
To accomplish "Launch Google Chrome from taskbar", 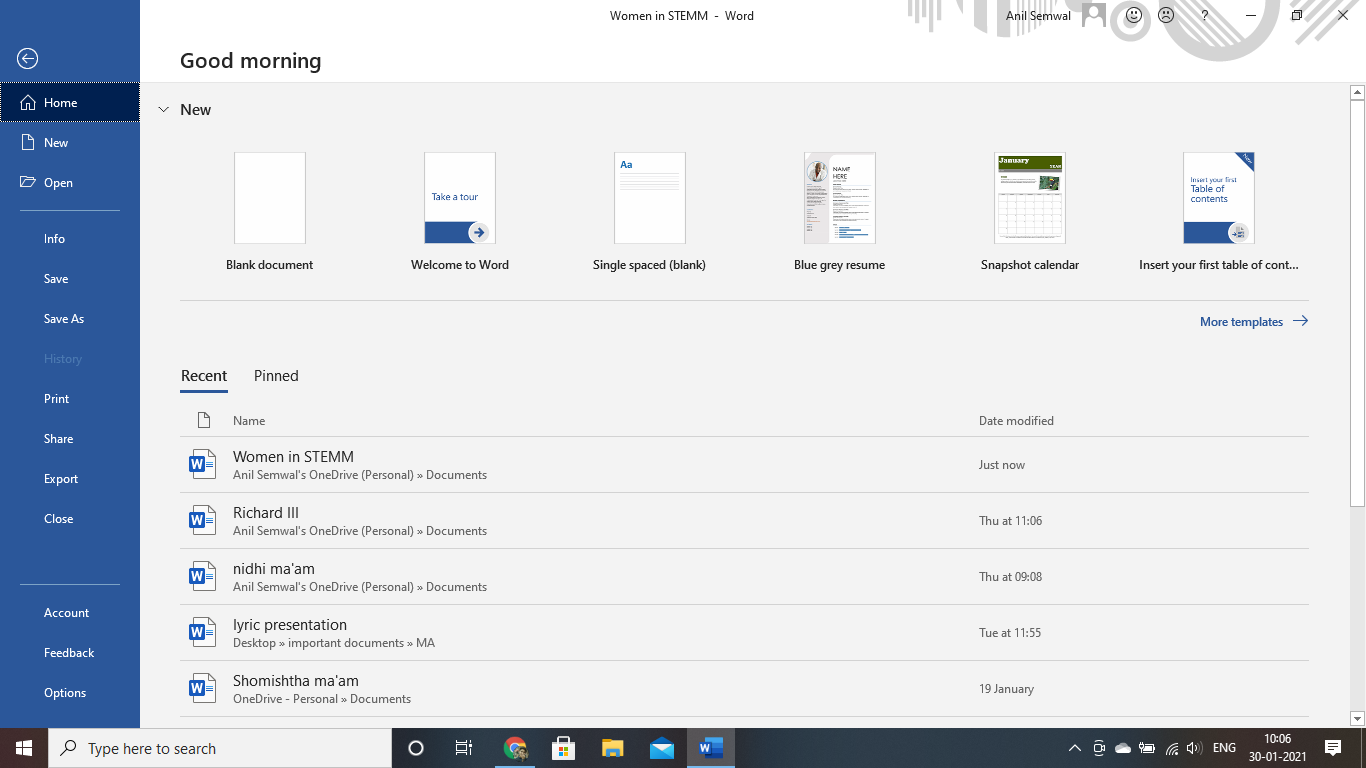I will click(x=515, y=748).
